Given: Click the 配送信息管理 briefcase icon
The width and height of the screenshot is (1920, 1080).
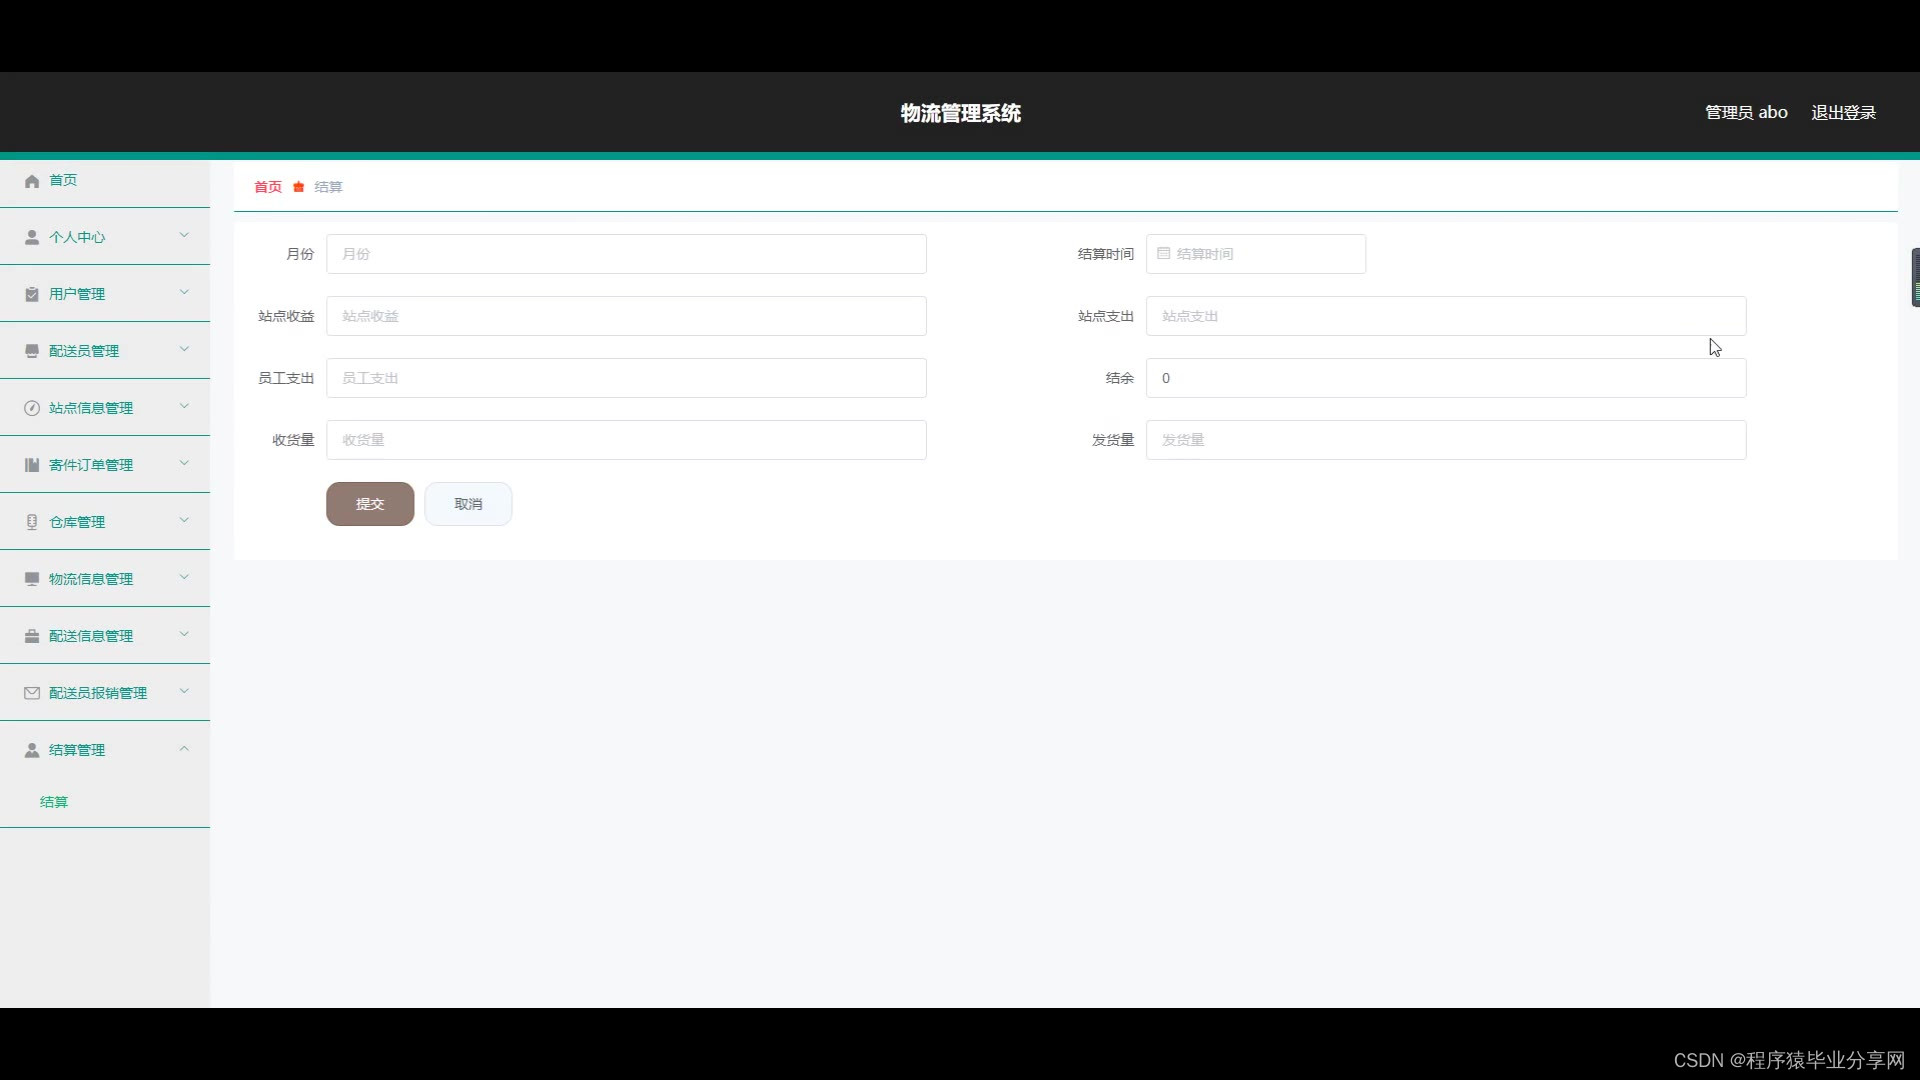Looking at the screenshot, I should pyautogui.click(x=32, y=636).
